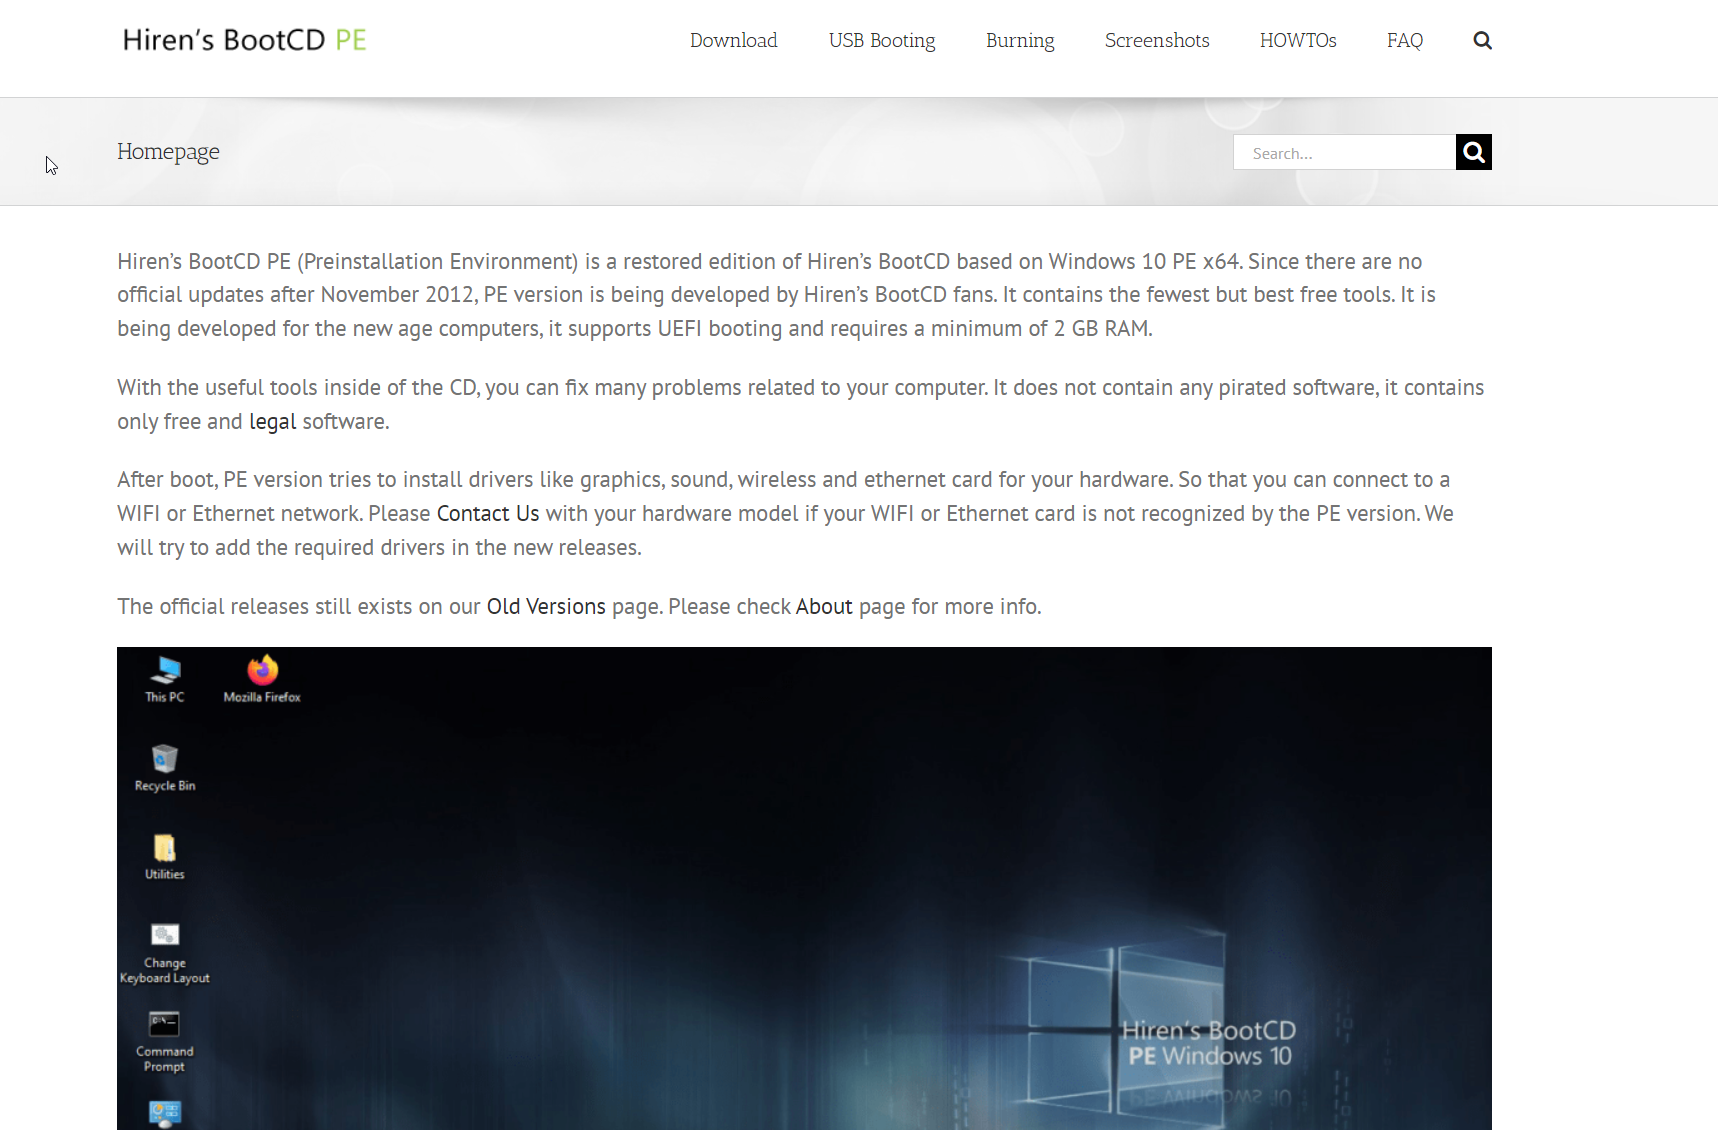Open the 'Old Versions' link
Image resolution: width=1718 pixels, height=1130 pixels.
point(546,607)
